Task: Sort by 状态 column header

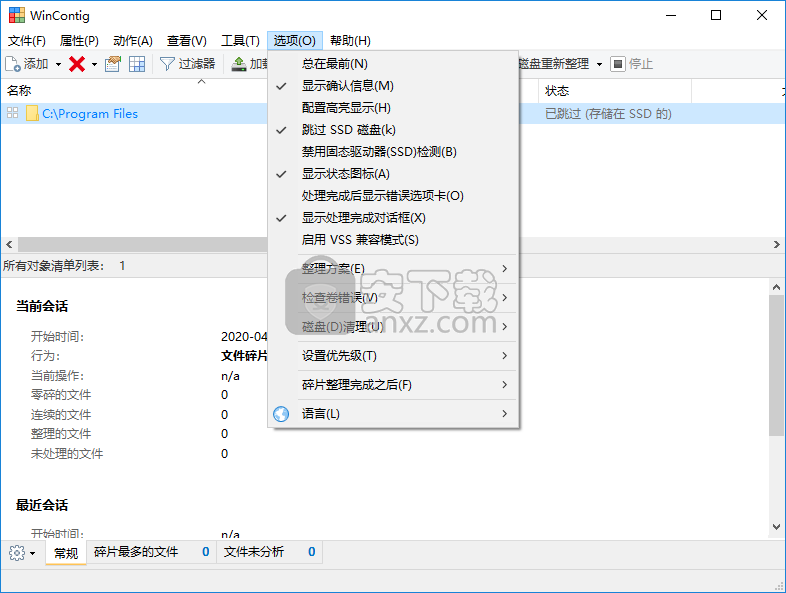Action: click(x=615, y=91)
